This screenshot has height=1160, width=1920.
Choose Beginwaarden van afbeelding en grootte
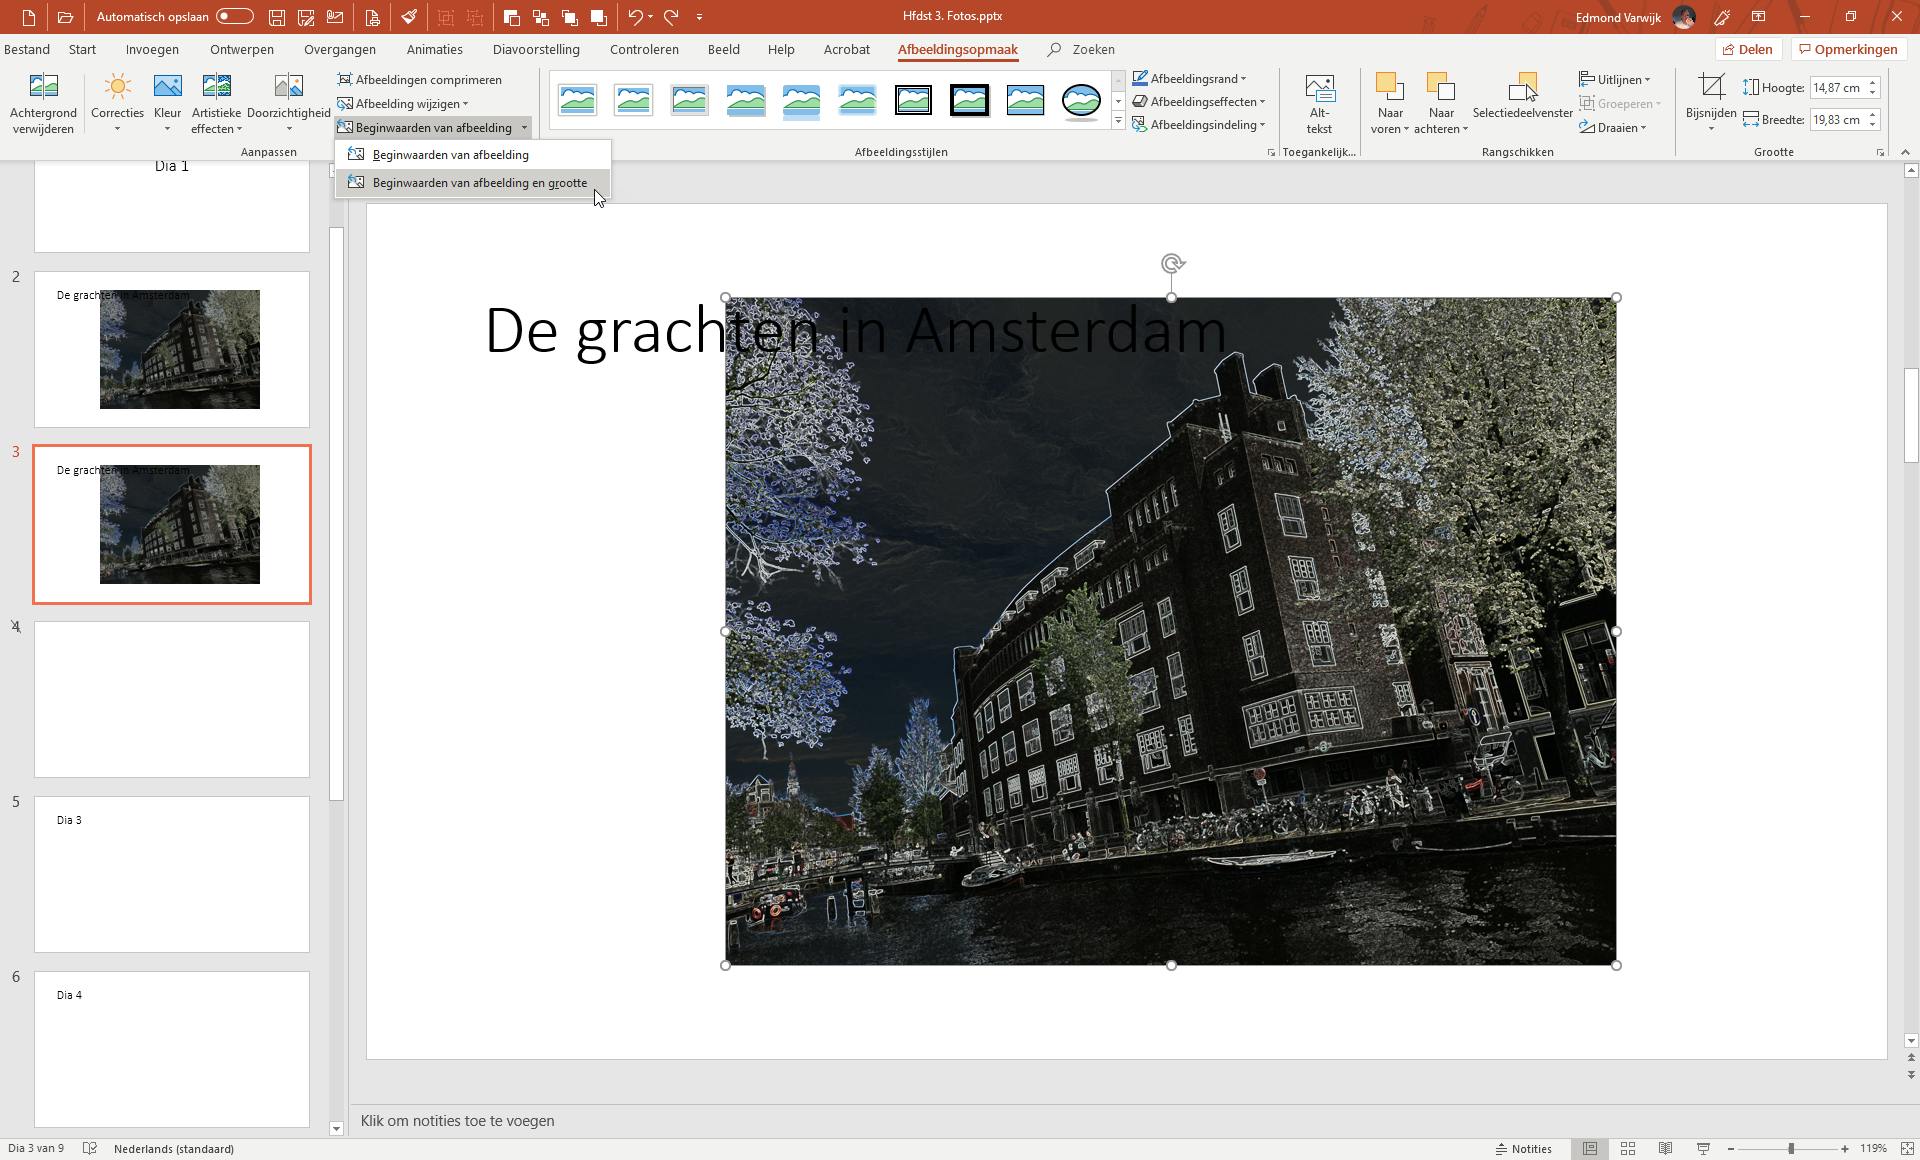click(x=478, y=183)
